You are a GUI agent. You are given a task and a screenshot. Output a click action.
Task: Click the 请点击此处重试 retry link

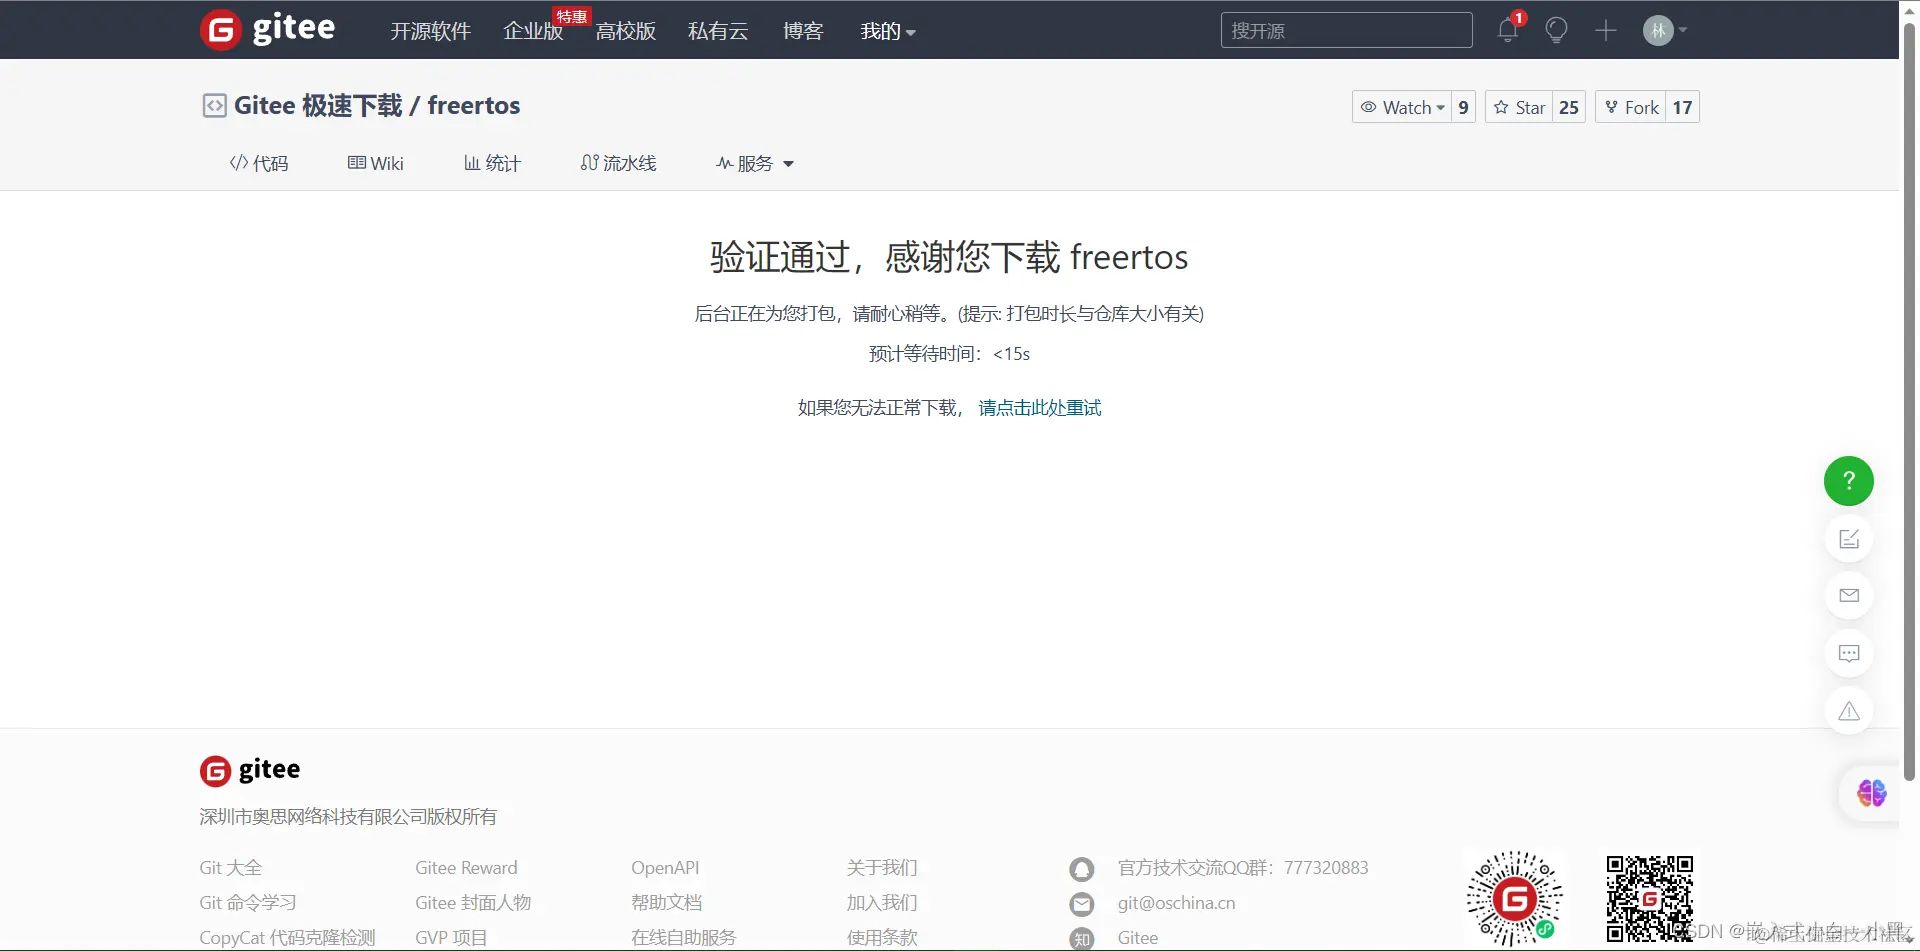coord(1039,407)
